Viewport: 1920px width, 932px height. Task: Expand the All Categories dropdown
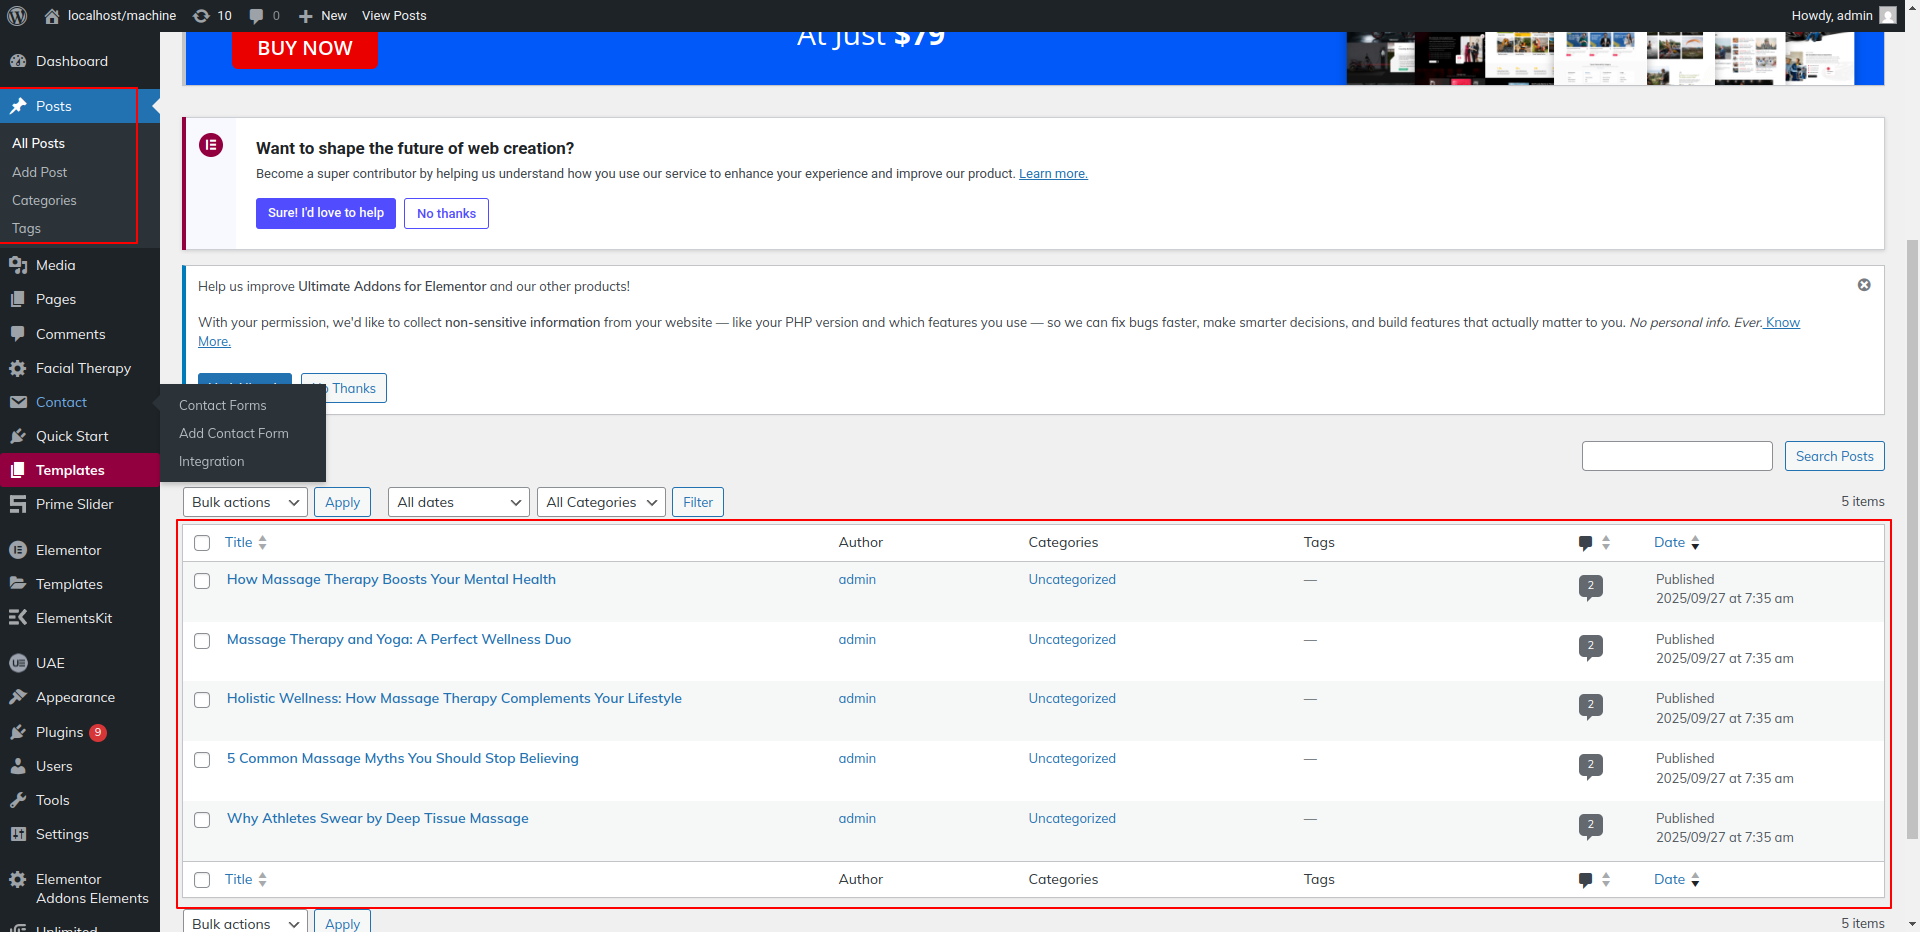point(601,502)
